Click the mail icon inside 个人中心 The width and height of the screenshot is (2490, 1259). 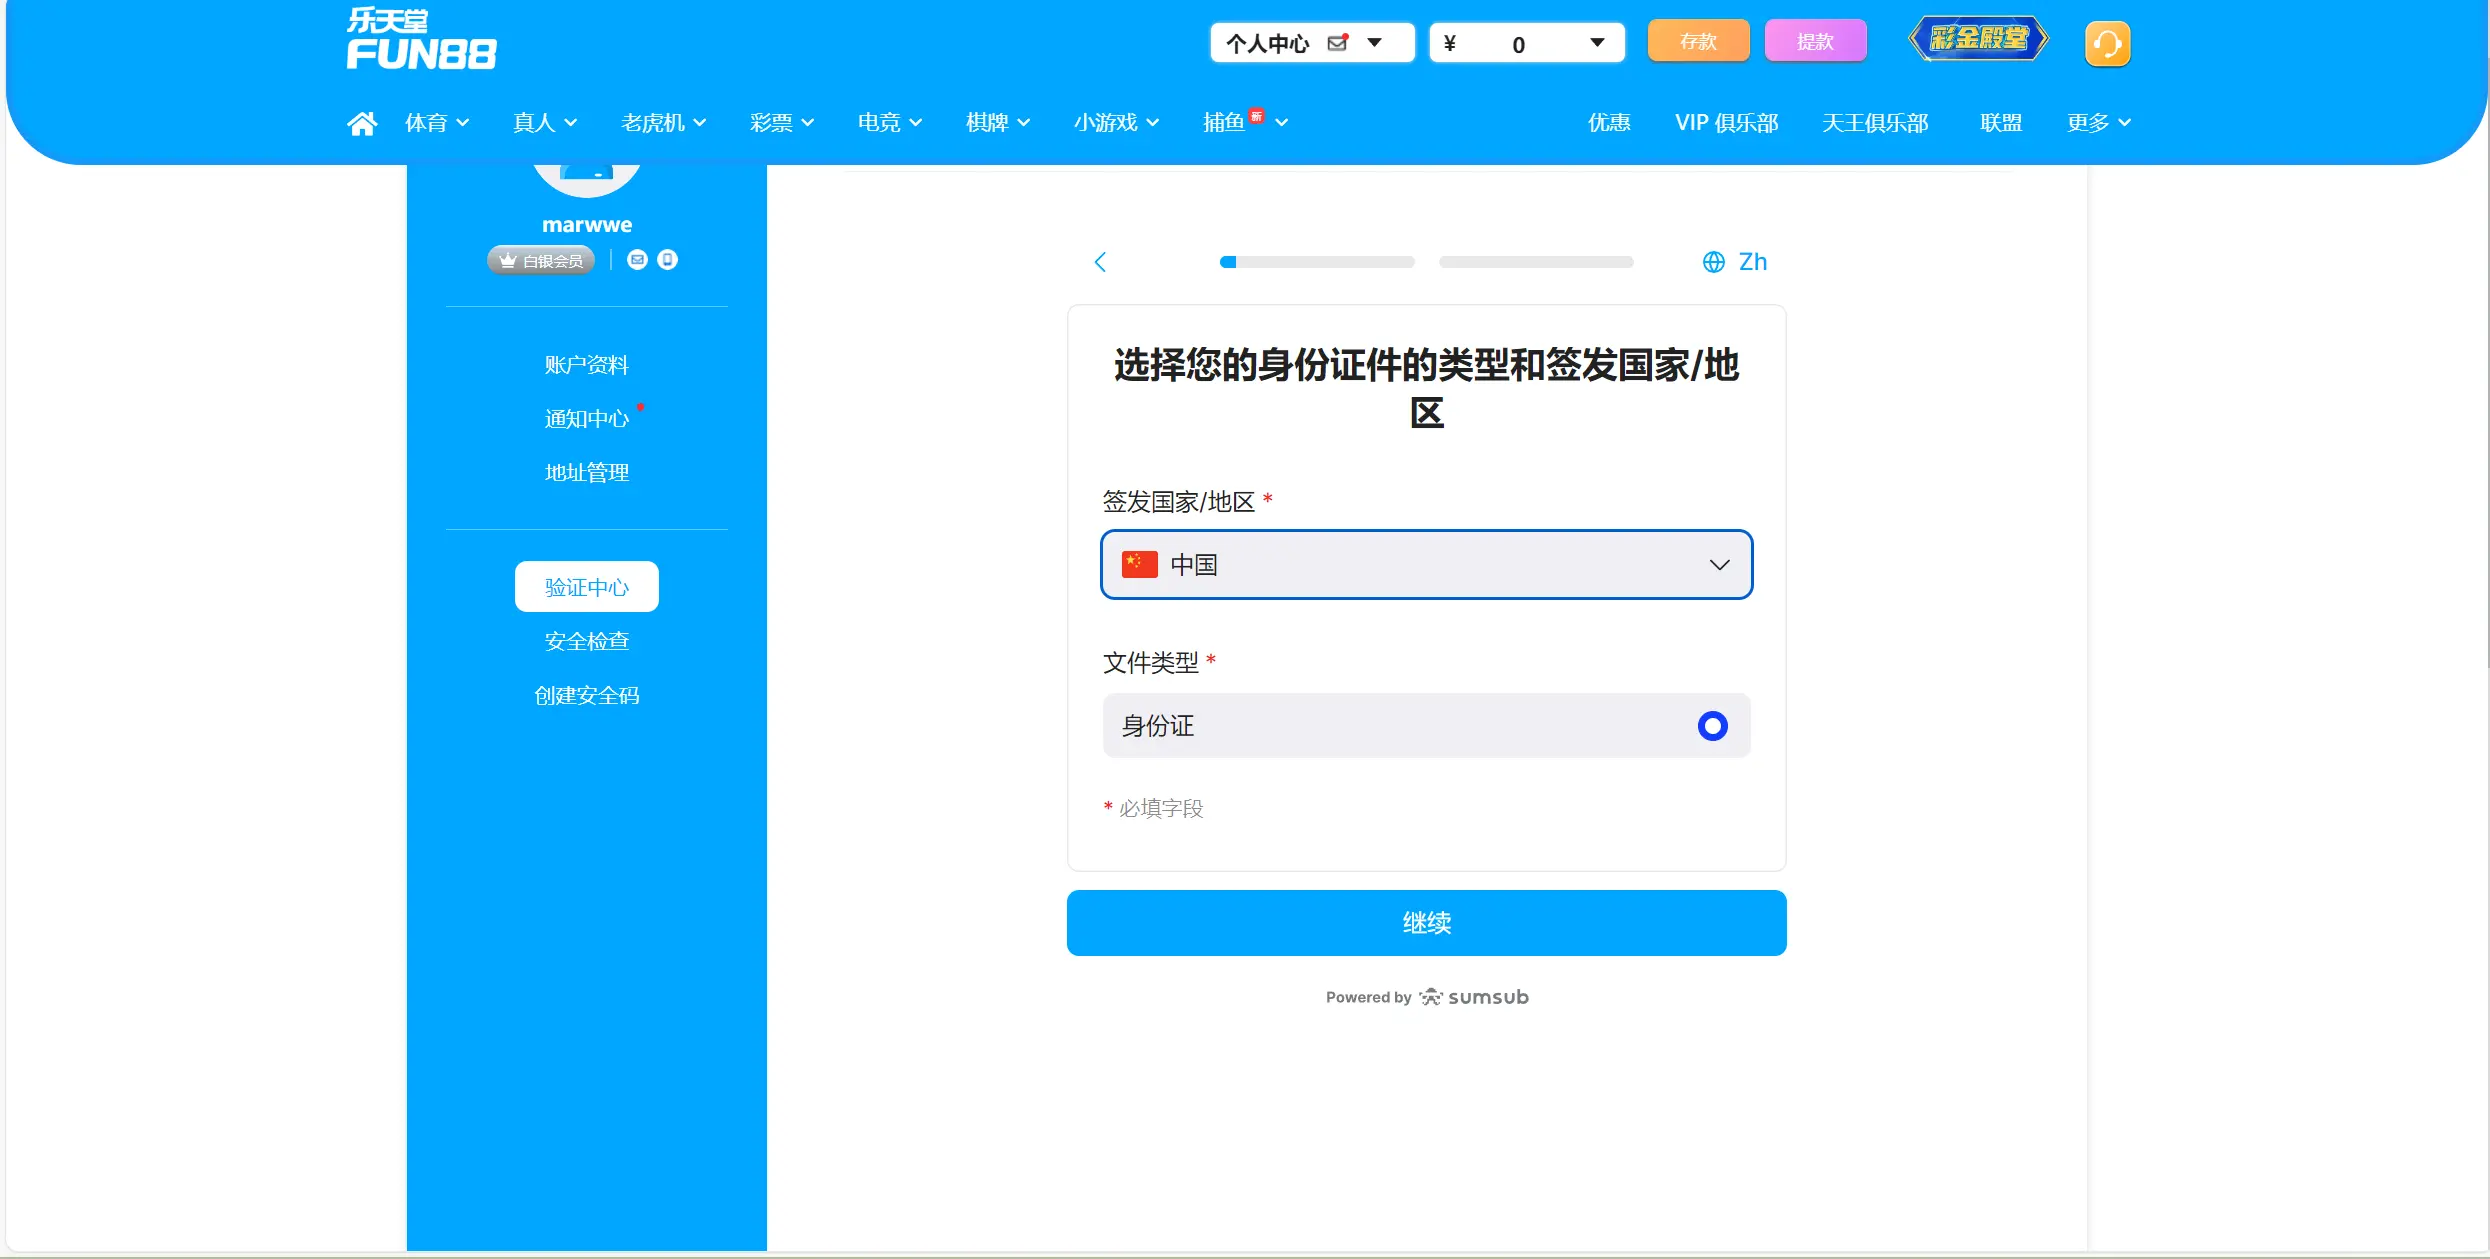[1338, 42]
